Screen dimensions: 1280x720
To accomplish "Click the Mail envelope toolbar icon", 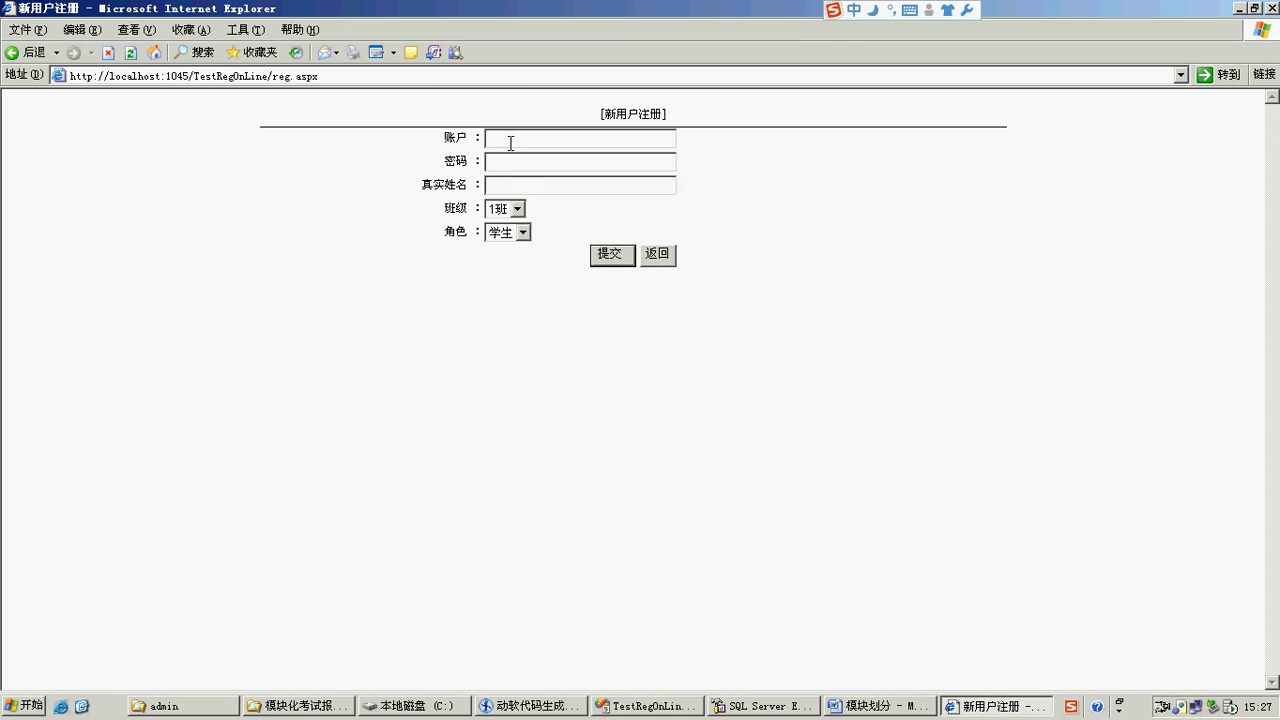I will (324, 53).
